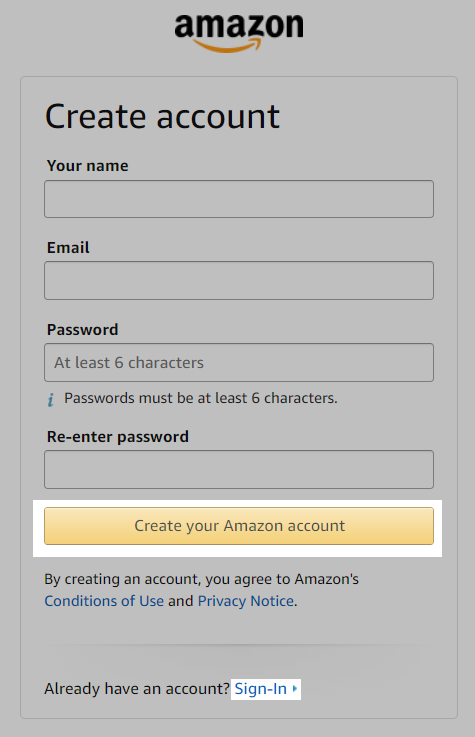Click the Create account heading

[x=162, y=116]
